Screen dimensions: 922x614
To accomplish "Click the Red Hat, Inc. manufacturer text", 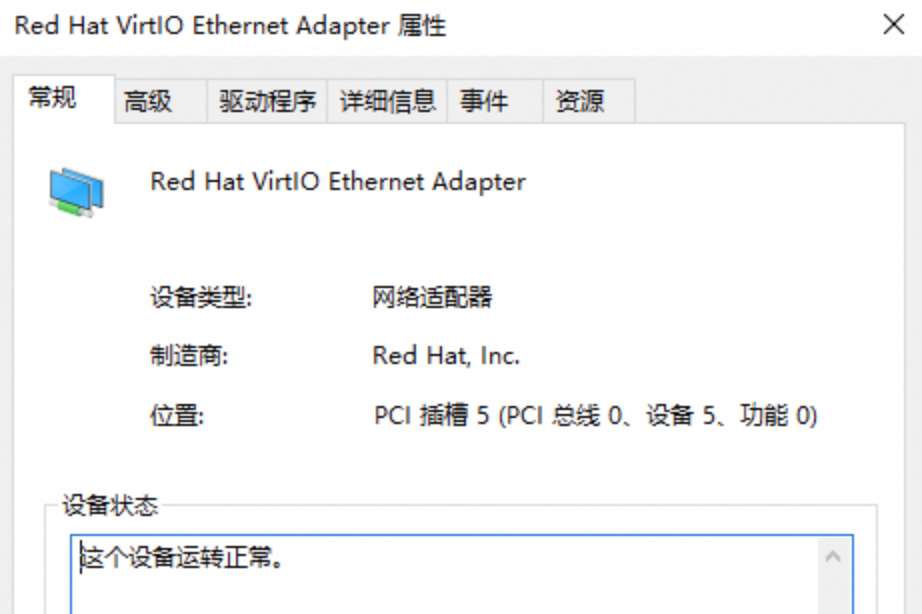I will [446, 356].
